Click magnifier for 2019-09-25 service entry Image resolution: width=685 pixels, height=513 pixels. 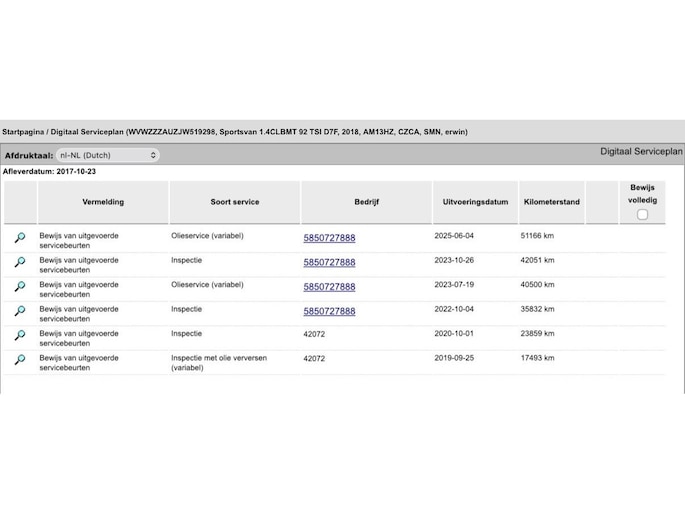coord(19,360)
